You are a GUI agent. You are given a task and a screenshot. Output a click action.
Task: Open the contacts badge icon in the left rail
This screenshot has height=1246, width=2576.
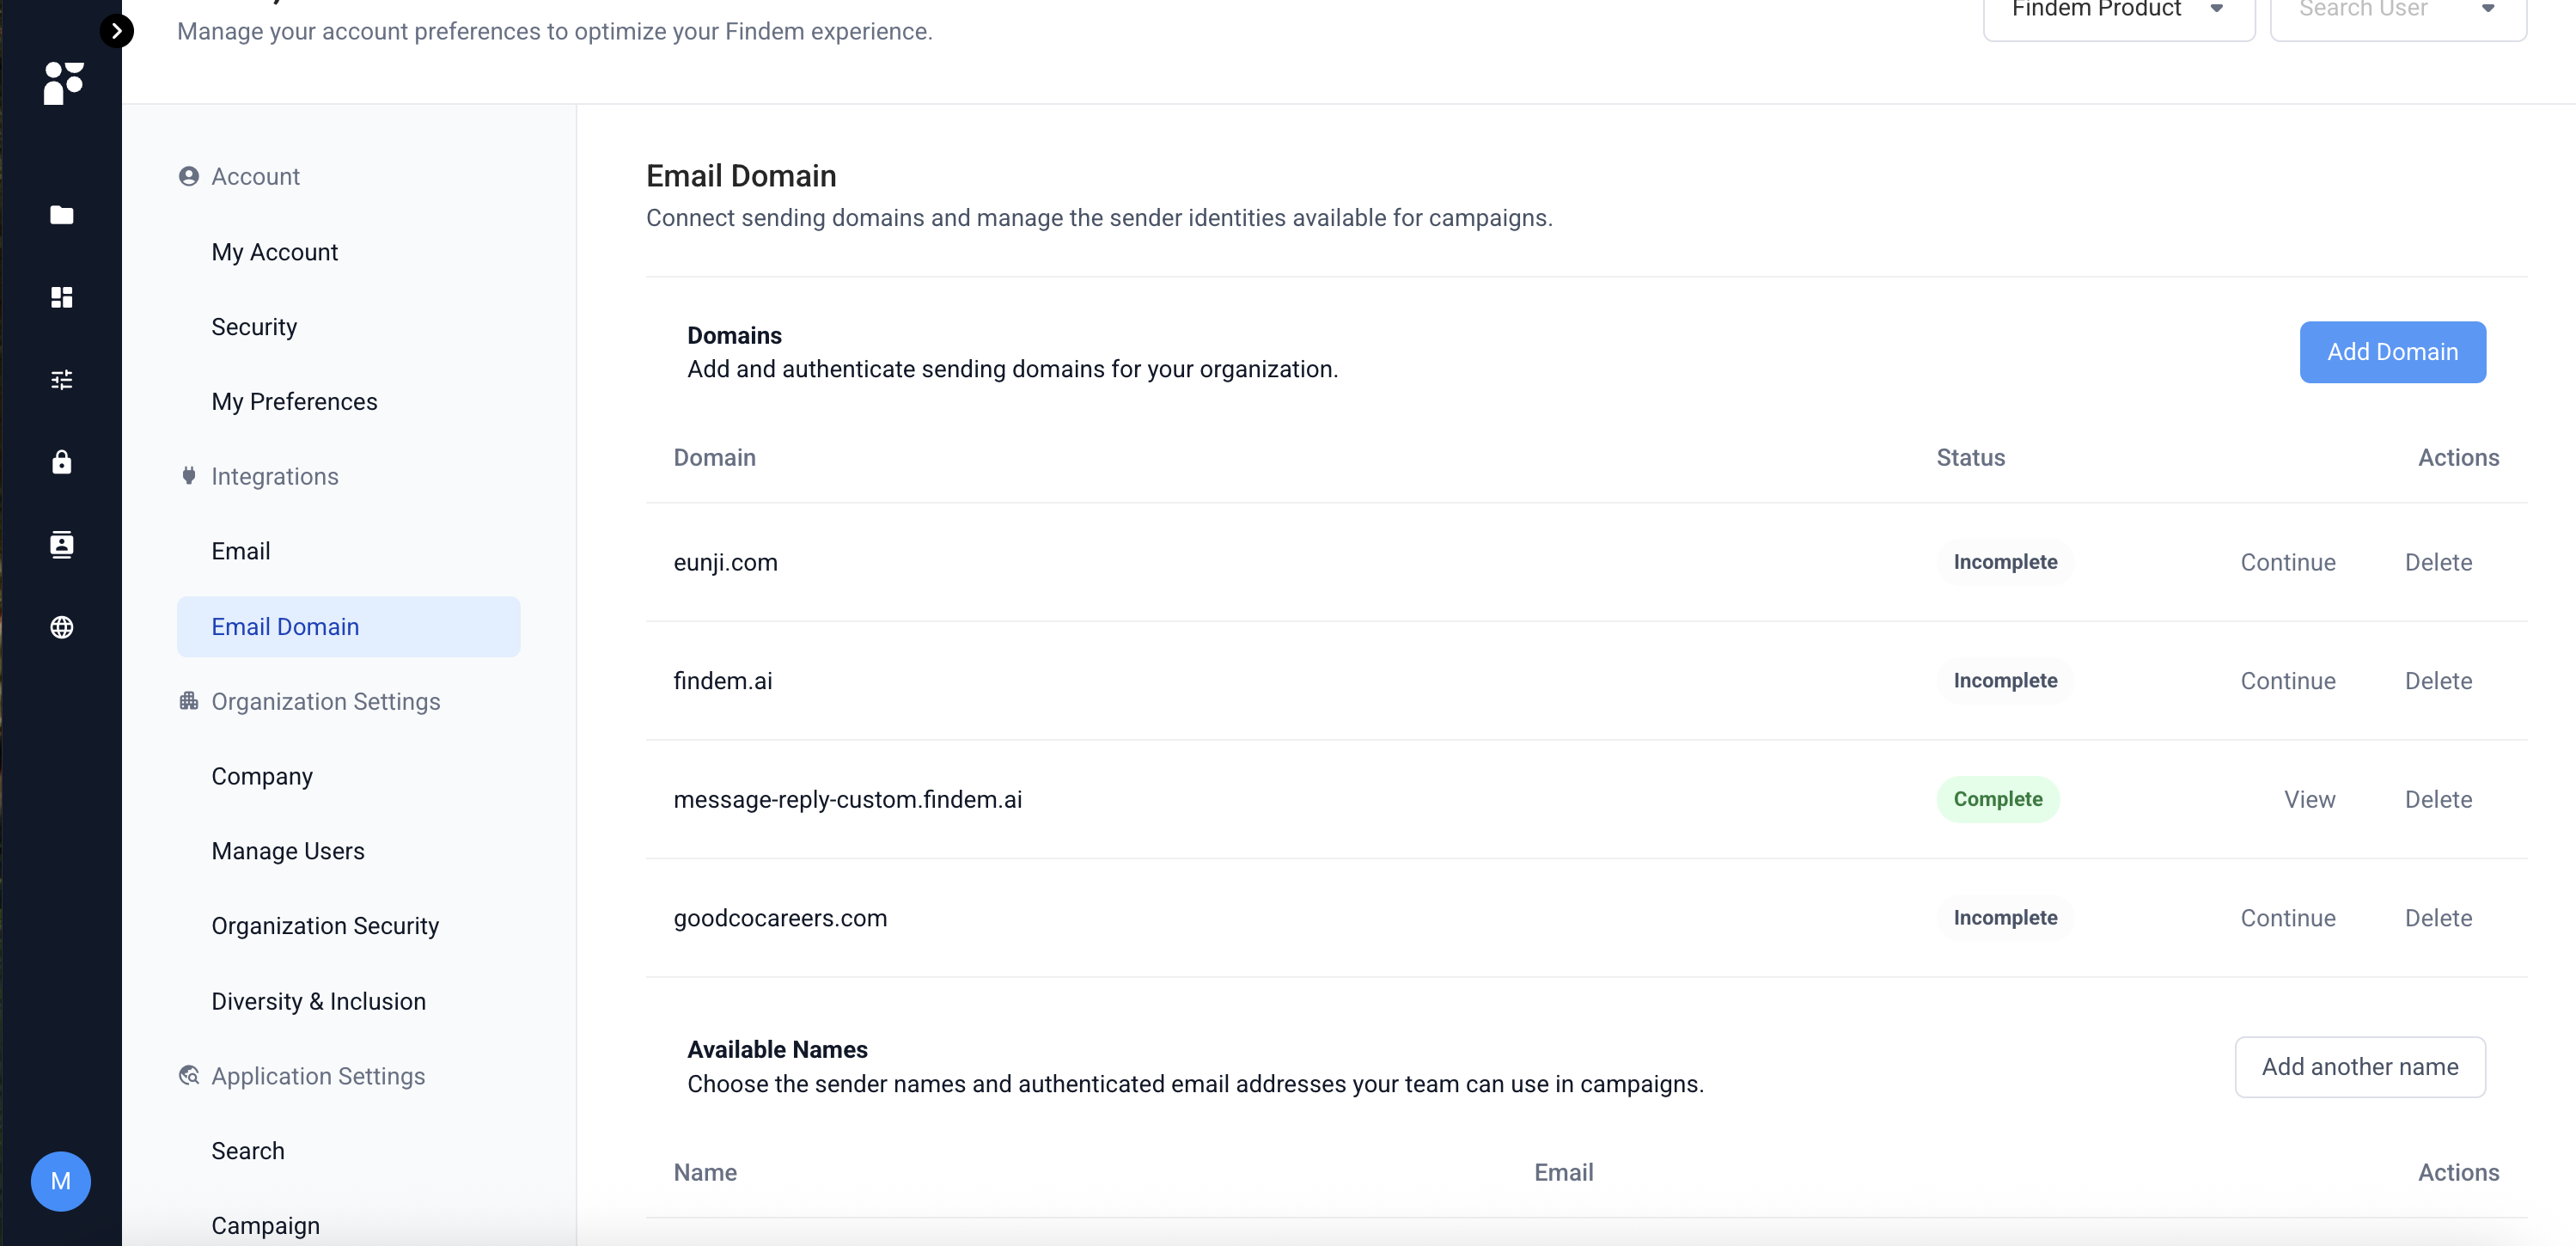pyautogui.click(x=61, y=545)
